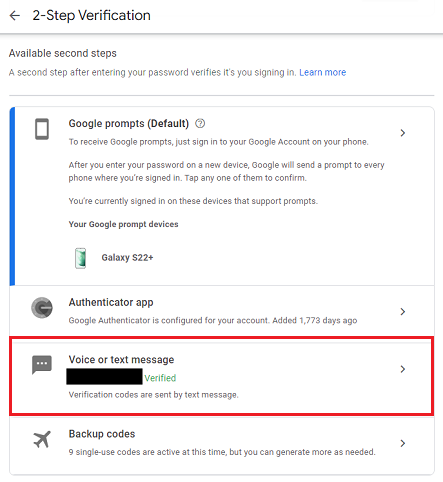Click the back arrow beside 2-Step Verification

click(x=15, y=15)
